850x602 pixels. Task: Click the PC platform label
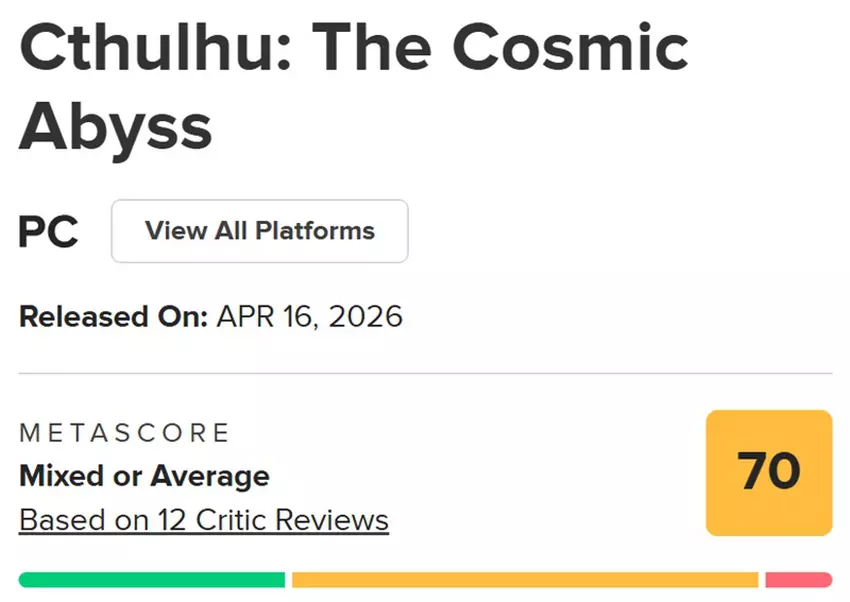point(48,232)
